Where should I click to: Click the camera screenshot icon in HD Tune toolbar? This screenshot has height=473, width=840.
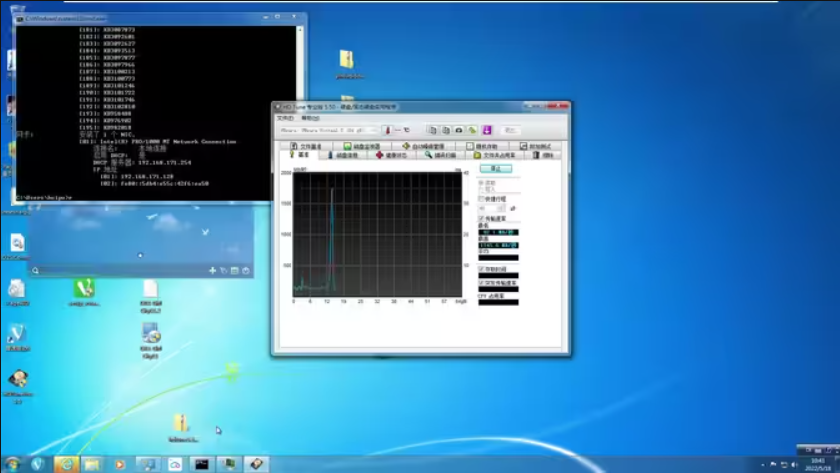coord(459,130)
